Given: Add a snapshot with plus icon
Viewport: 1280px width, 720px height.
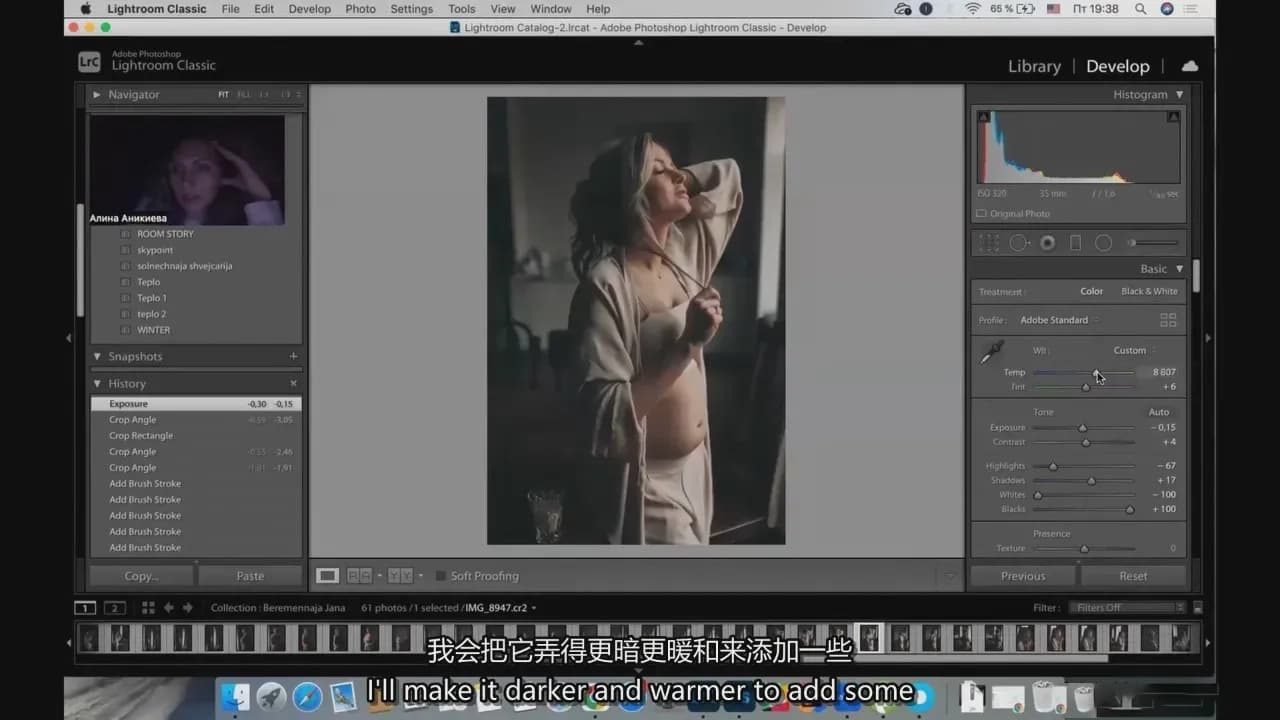Looking at the screenshot, I should point(293,356).
